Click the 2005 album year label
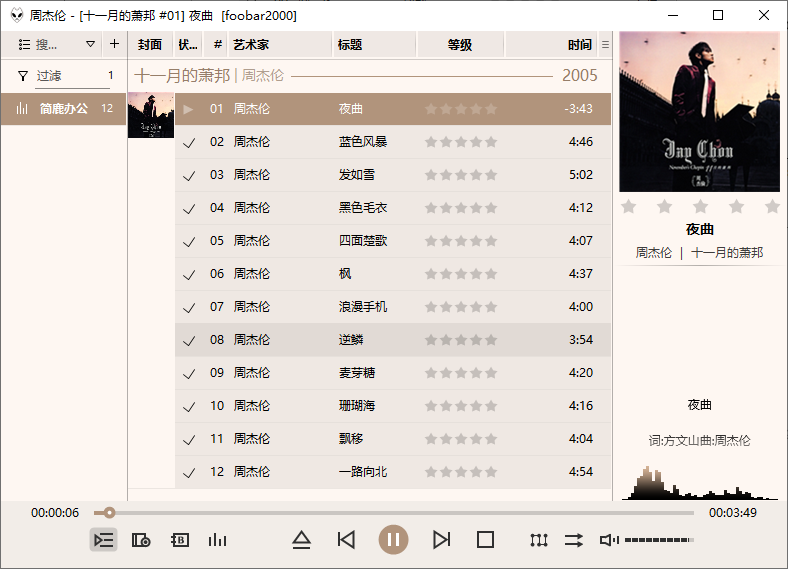 [x=579, y=75]
